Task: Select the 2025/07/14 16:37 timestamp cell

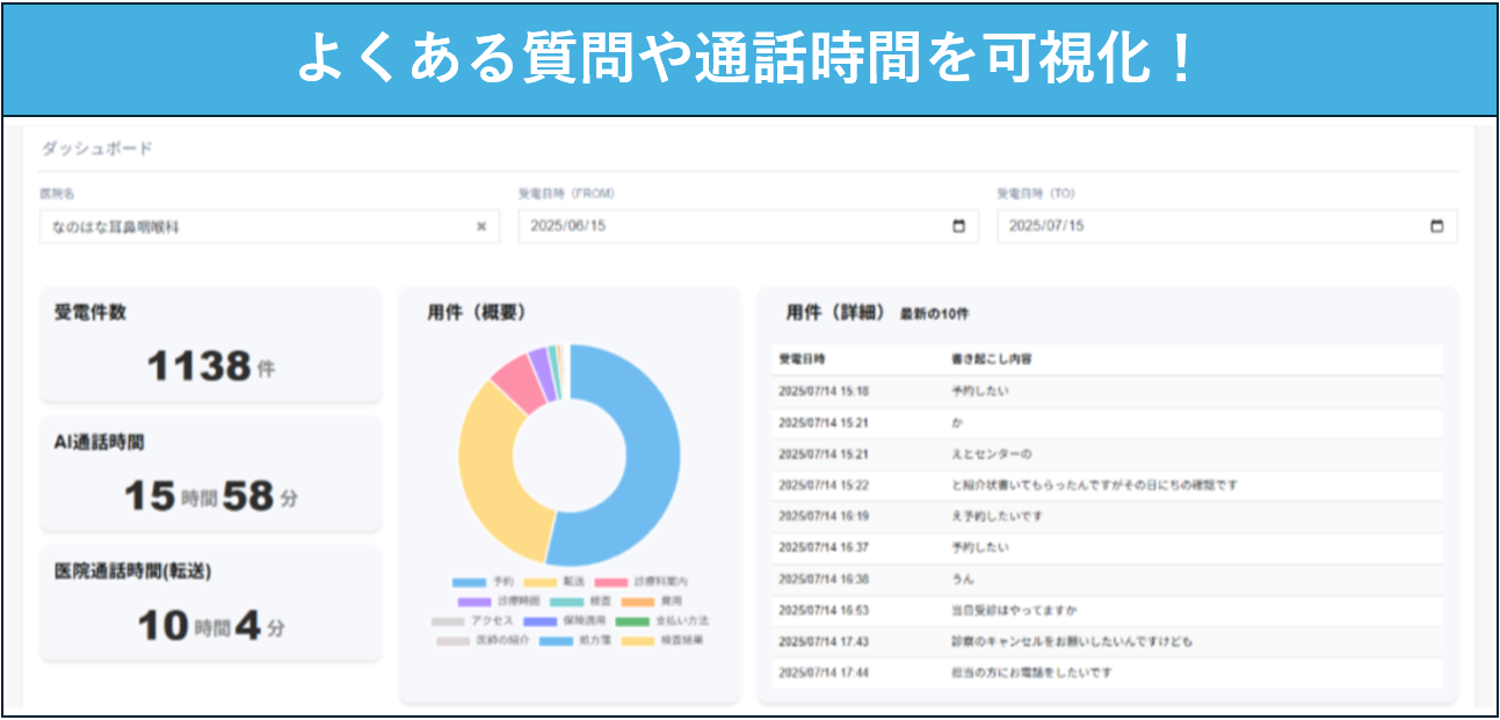Action: 824,548
